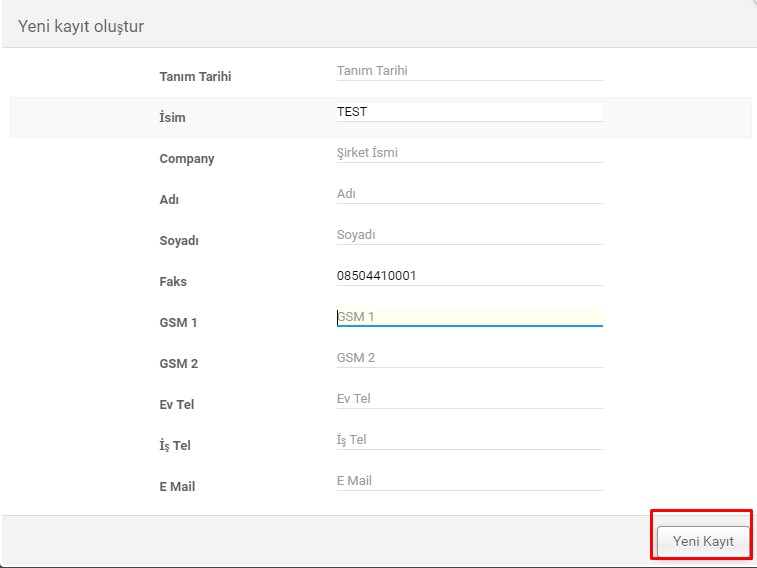
Task: Click the Company label text
Action: 187,159
